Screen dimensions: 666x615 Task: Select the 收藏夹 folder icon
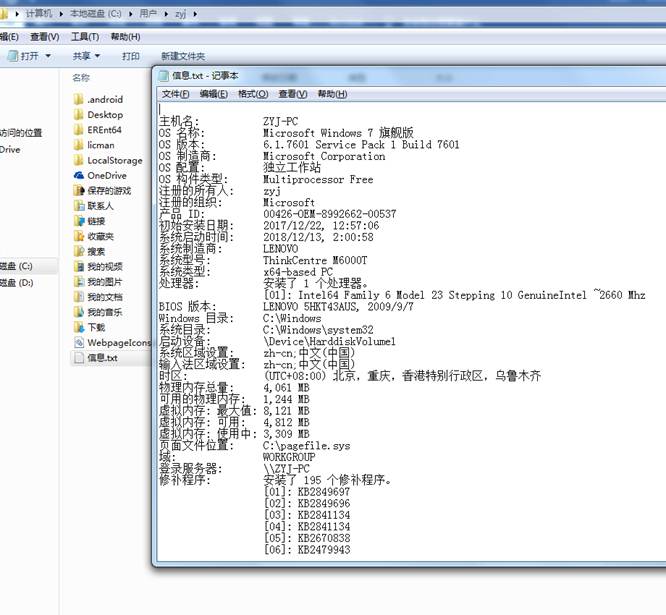[79, 237]
